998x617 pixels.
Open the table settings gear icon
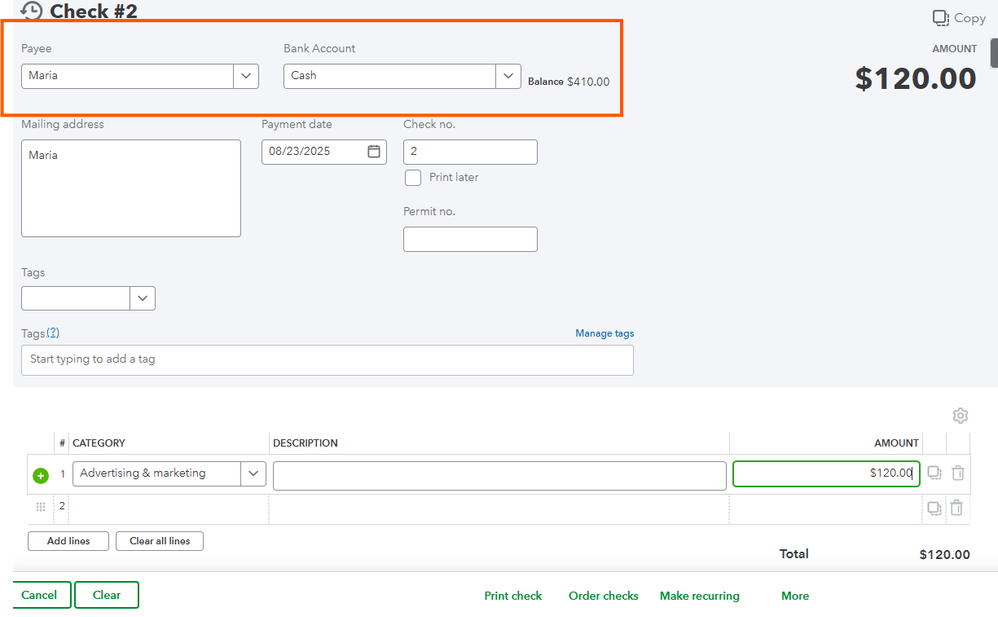click(x=960, y=415)
